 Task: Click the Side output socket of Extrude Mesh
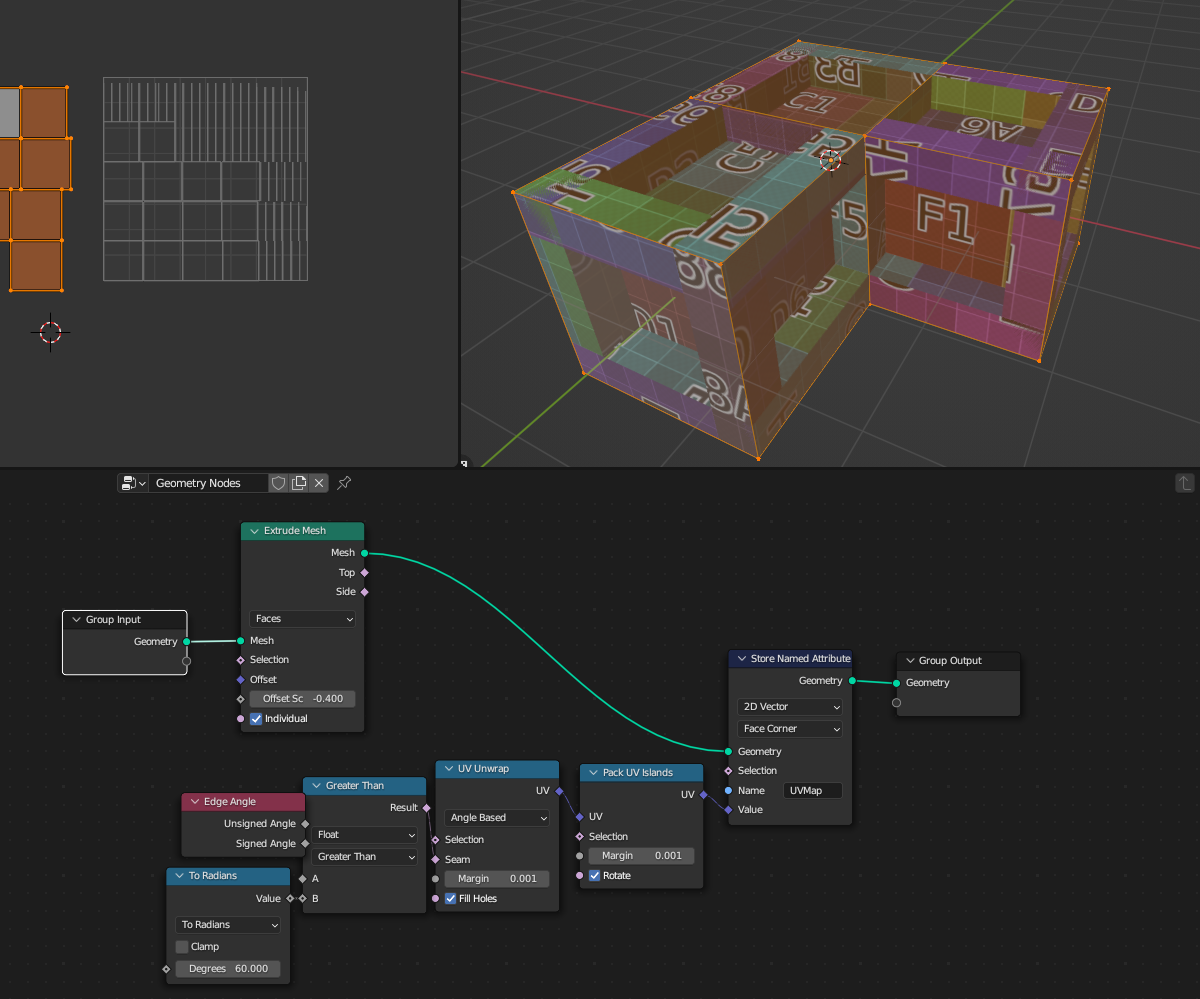click(x=364, y=592)
